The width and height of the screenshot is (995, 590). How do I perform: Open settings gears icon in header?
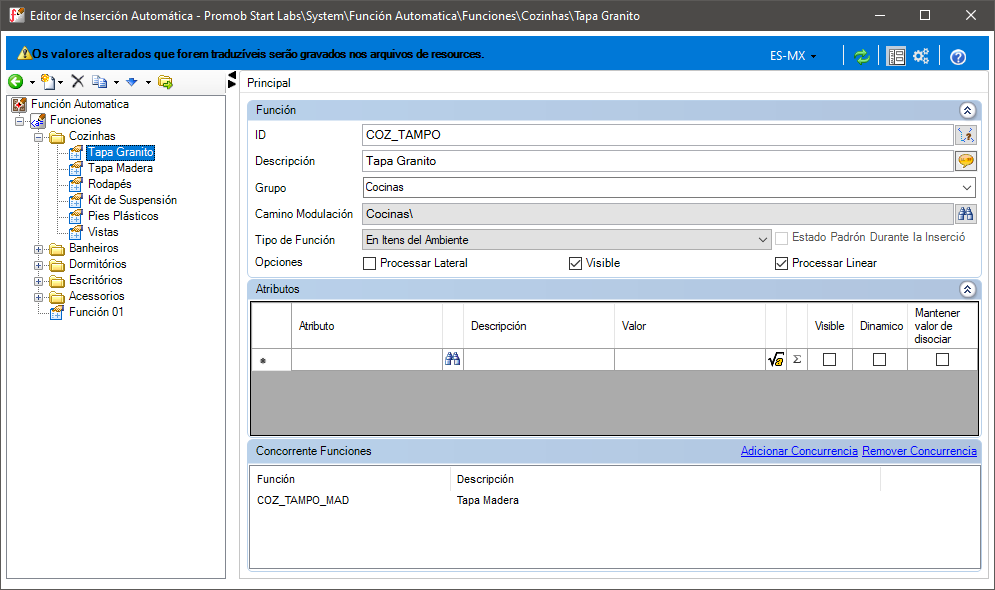pos(921,56)
